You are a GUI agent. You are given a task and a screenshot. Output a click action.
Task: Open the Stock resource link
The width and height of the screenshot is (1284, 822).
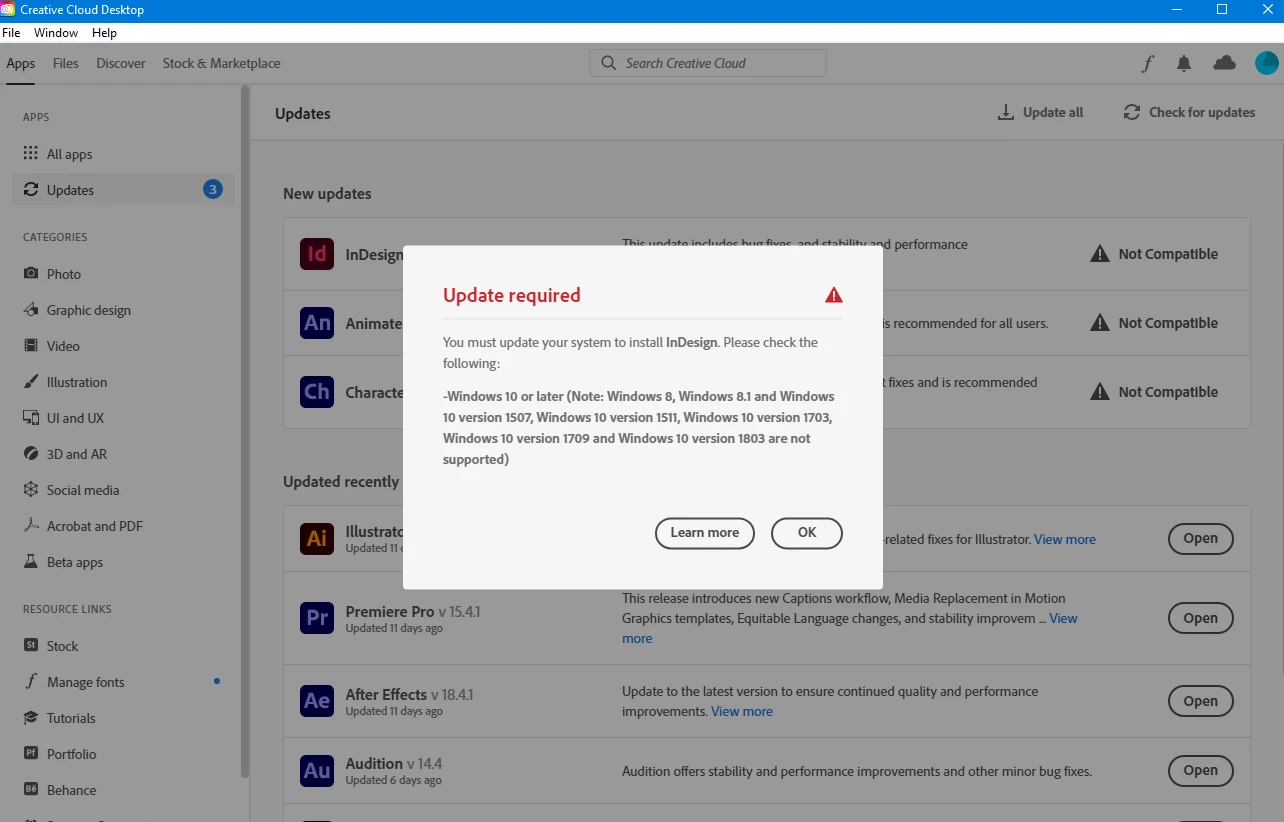pos(123,646)
